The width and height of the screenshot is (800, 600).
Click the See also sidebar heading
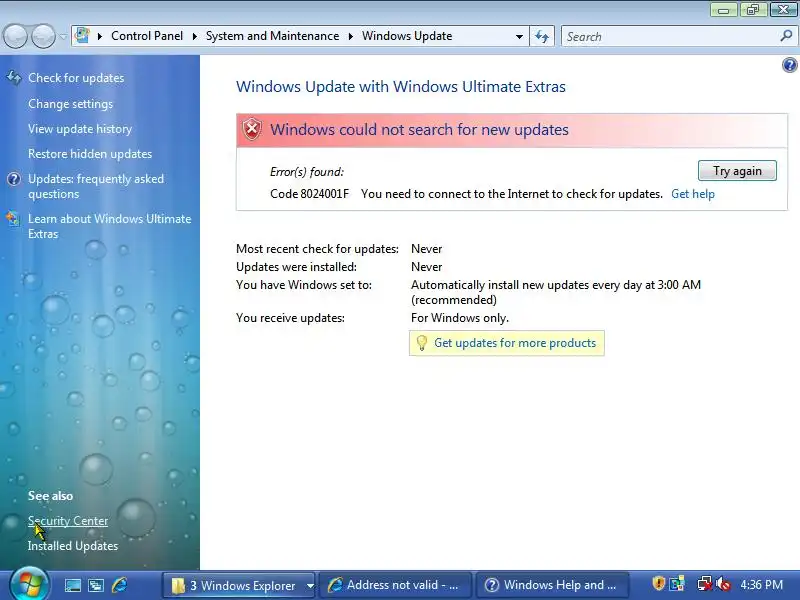pos(51,496)
